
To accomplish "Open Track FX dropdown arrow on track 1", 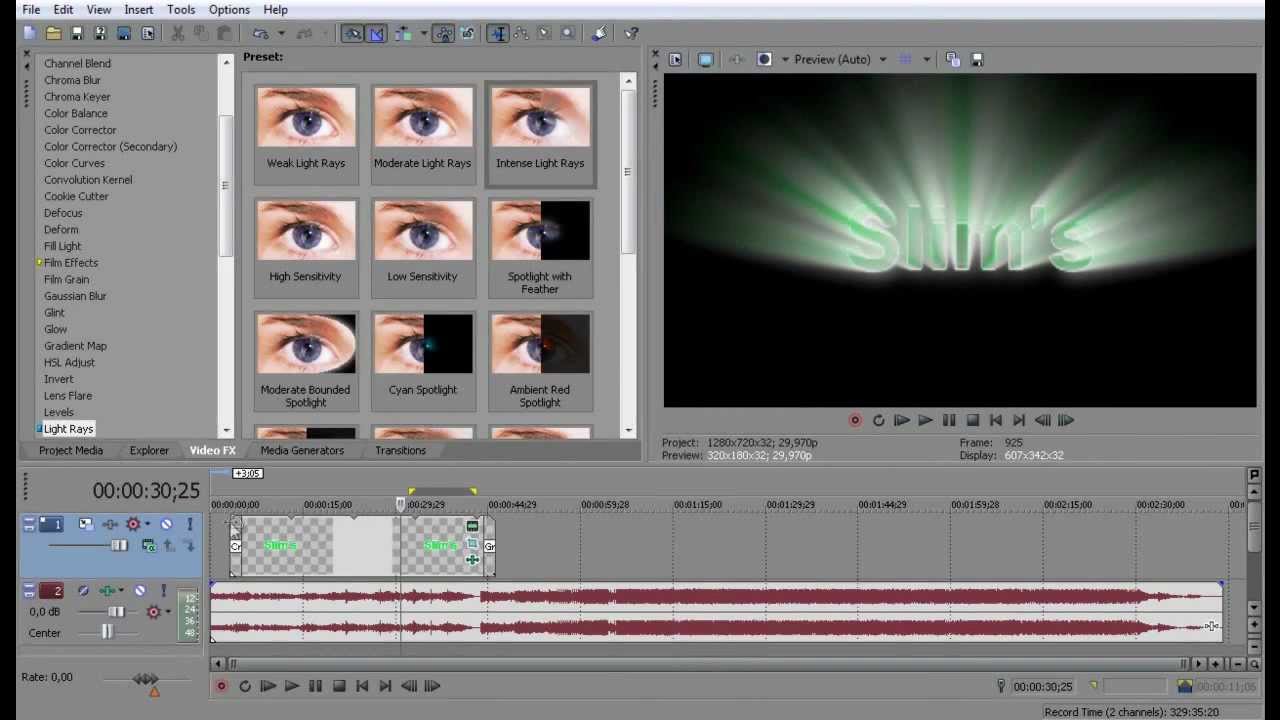I will [x=147, y=524].
